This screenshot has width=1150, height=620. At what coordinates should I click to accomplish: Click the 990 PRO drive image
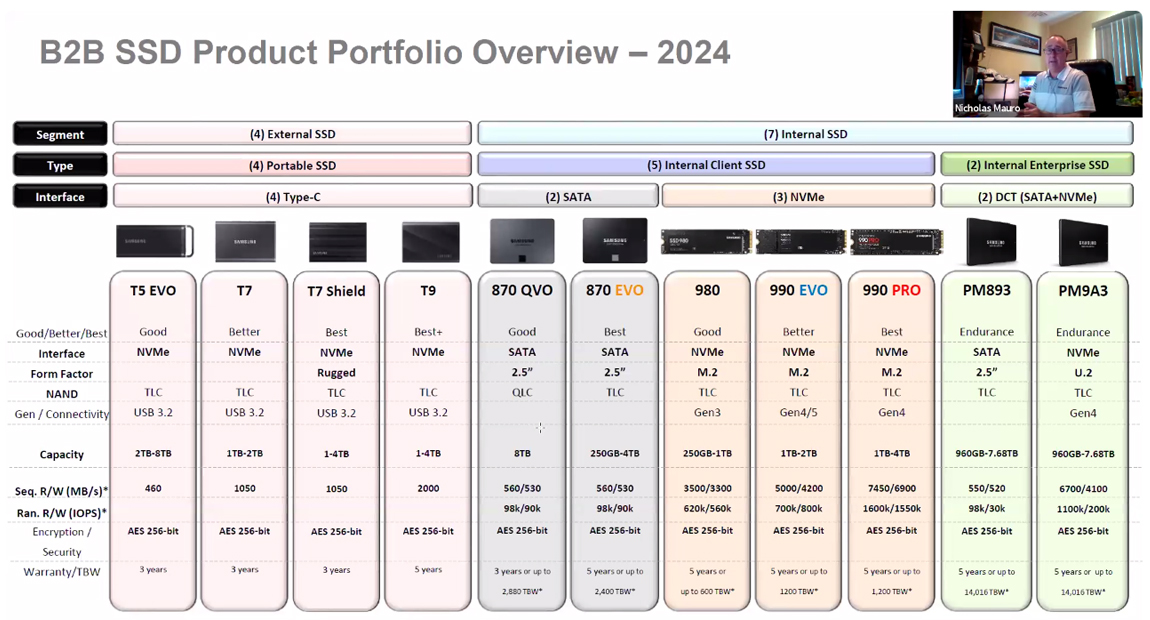pyautogui.click(x=893, y=240)
